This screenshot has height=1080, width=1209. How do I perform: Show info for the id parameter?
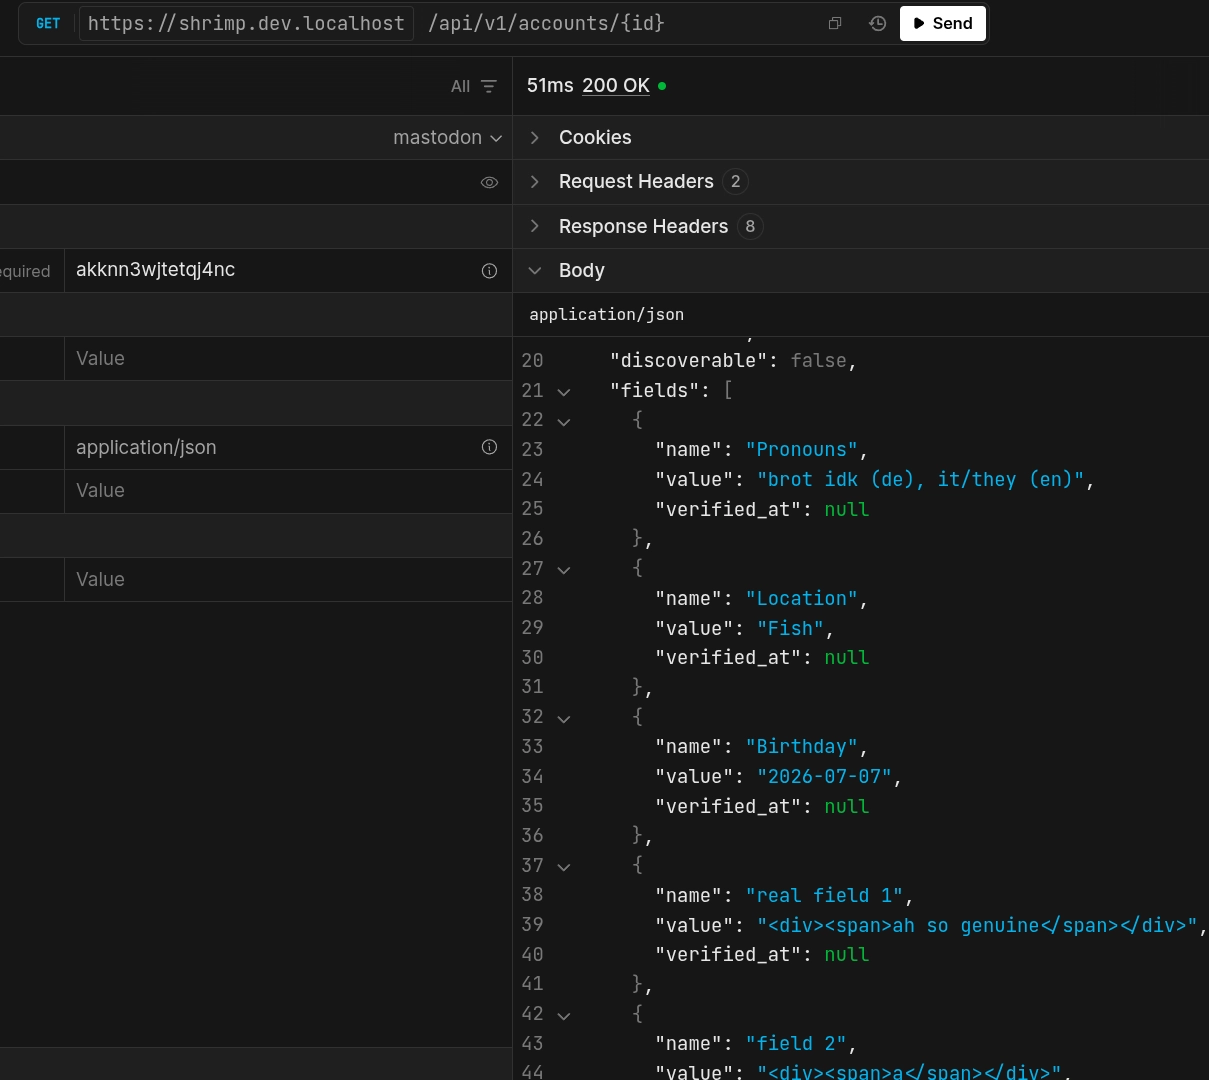(x=489, y=270)
